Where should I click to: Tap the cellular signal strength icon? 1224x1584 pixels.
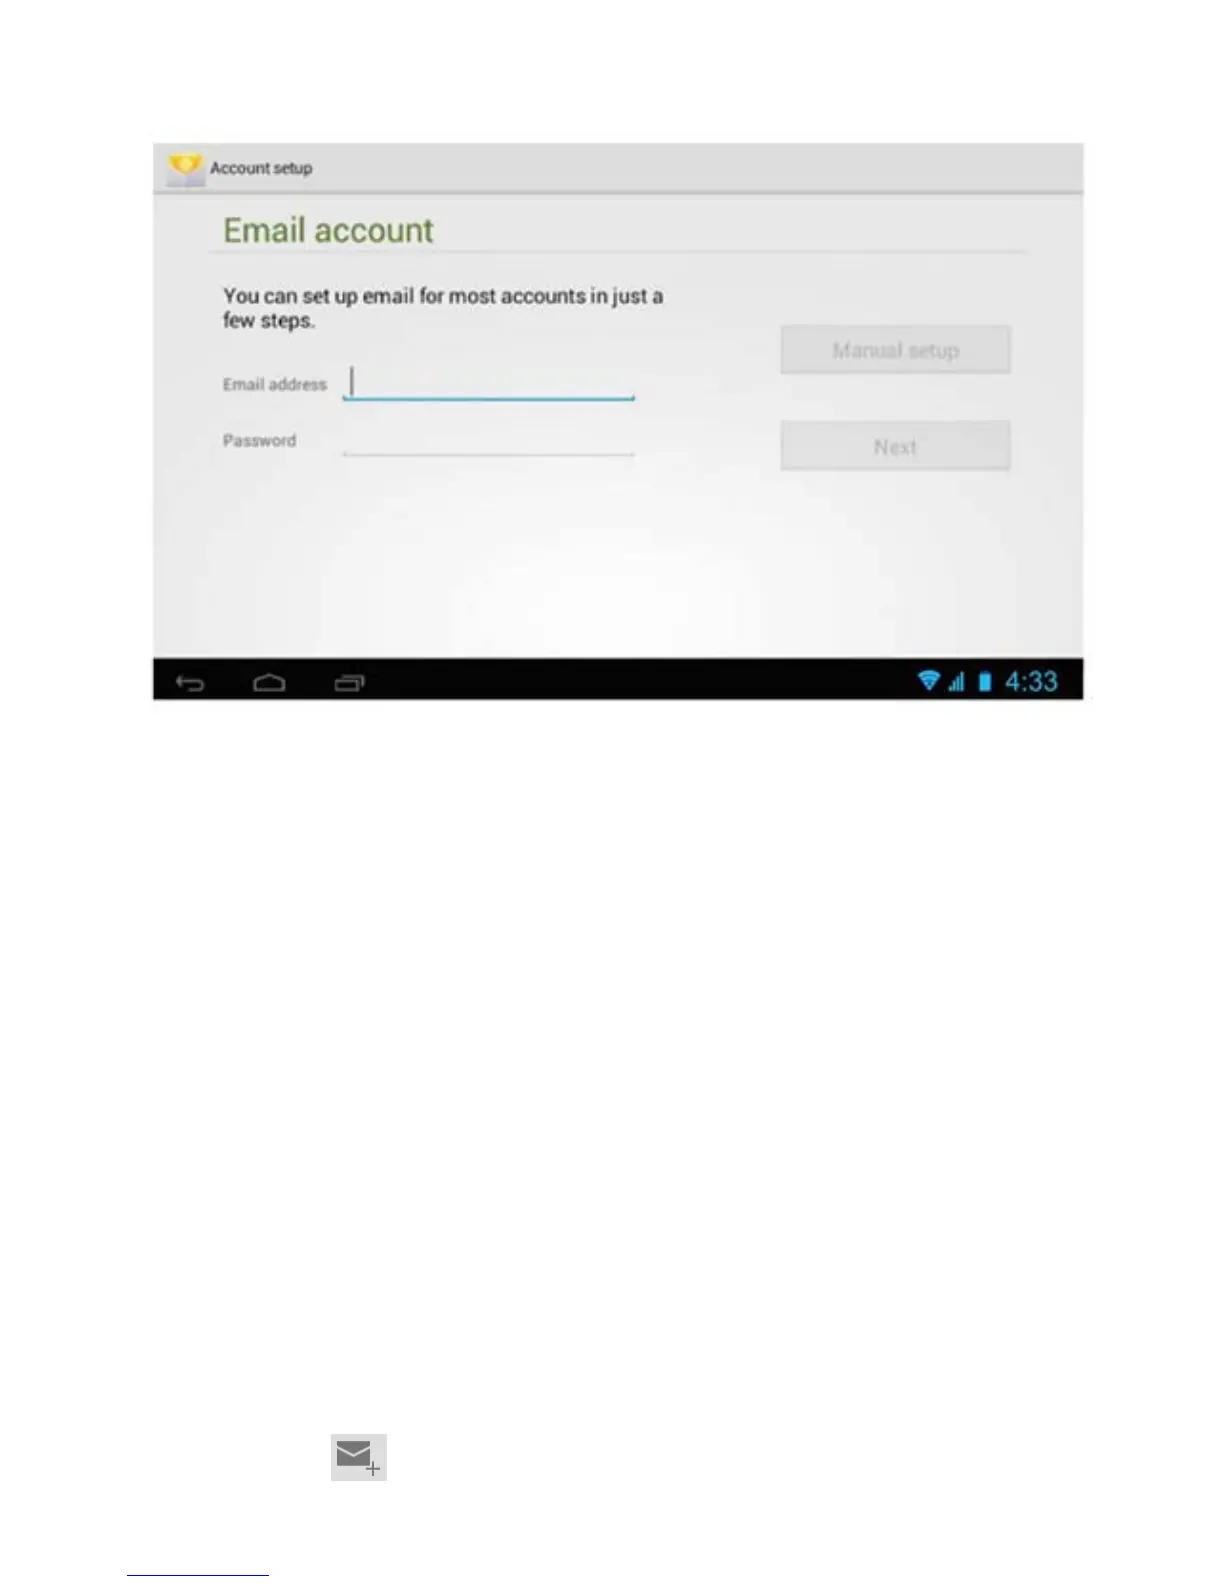(957, 682)
